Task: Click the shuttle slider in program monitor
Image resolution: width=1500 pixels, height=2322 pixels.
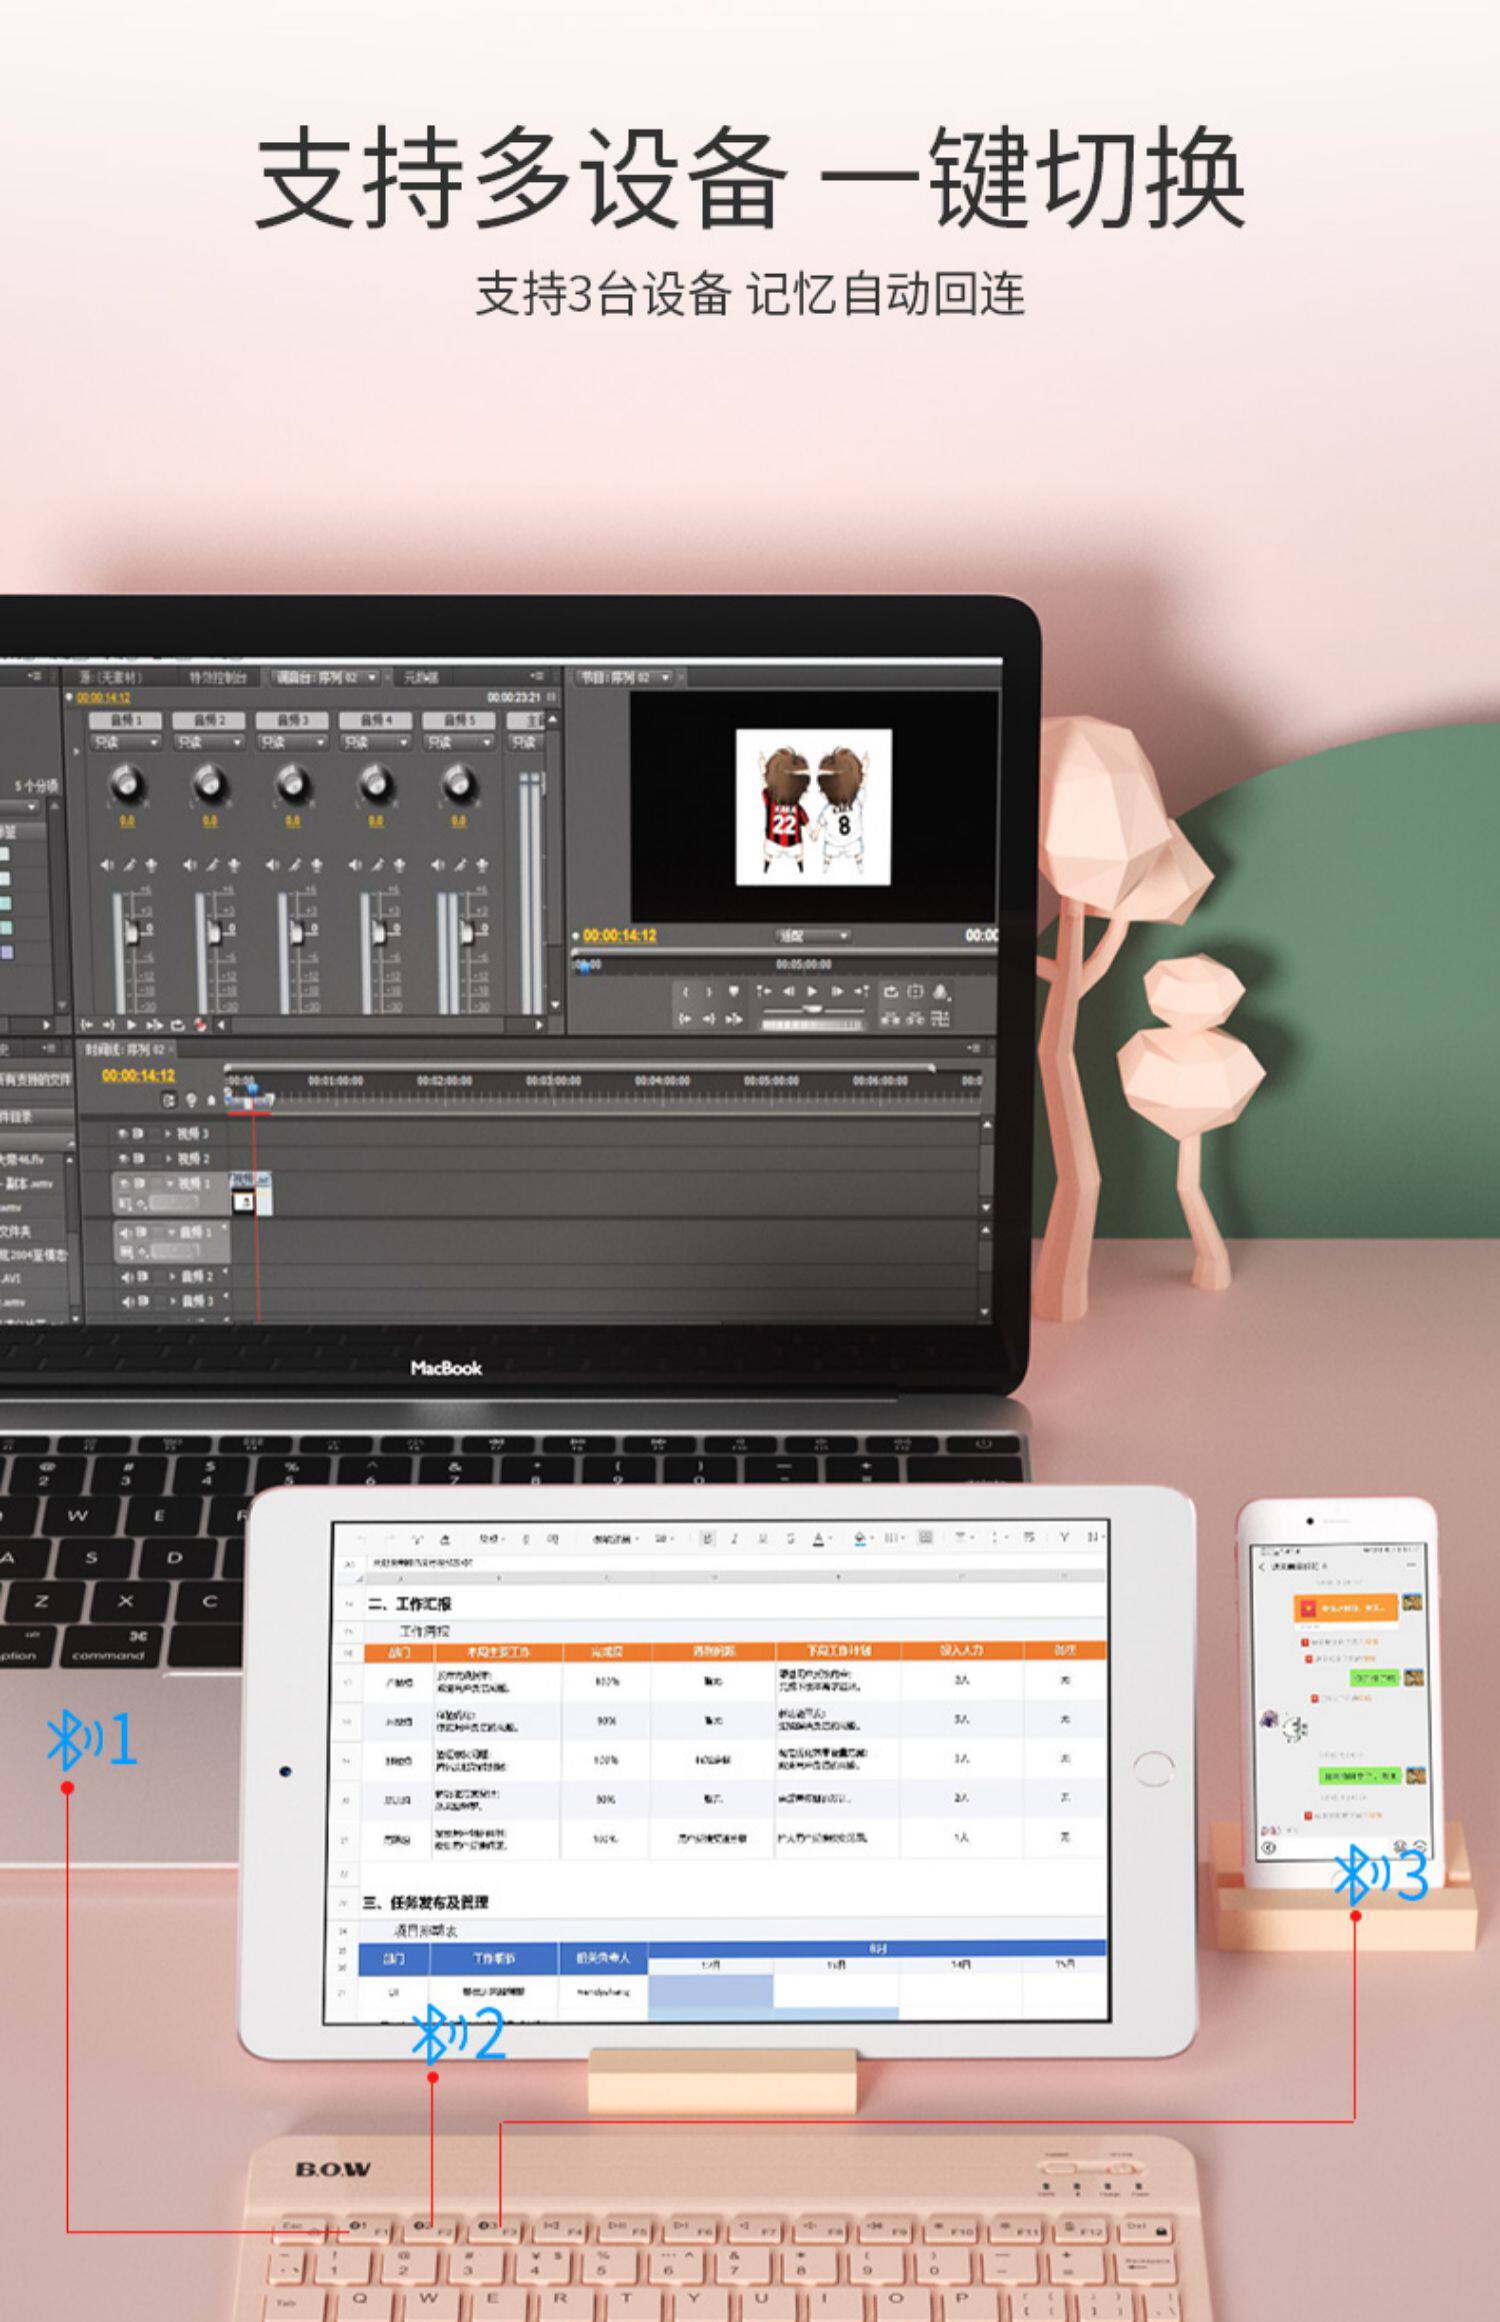Action: [x=813, y=1011]
